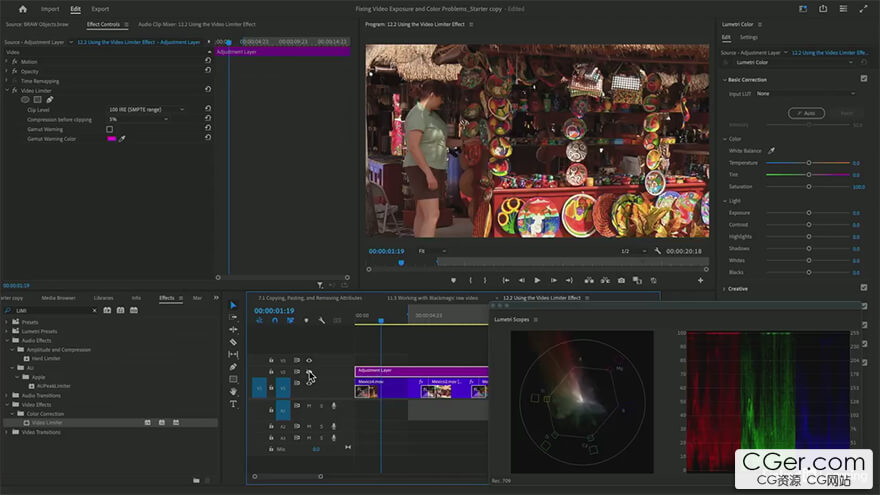Click the Auto button in Lumetri Color
The width and height of the screenshot is (880, 495).
806,113
